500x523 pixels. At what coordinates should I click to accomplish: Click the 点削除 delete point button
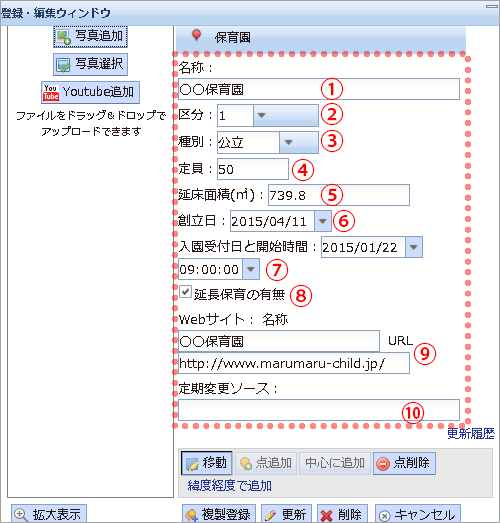pyautogui.click(x=404, y=463)
